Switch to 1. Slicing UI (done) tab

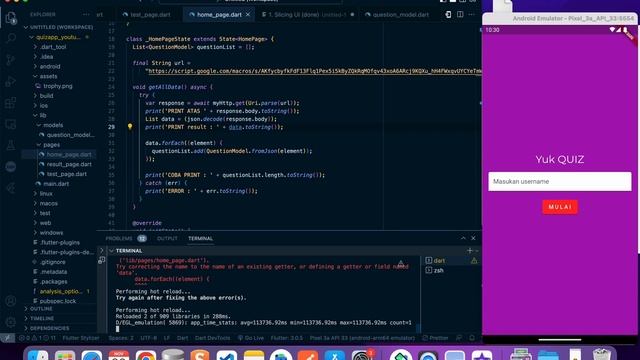307,14
